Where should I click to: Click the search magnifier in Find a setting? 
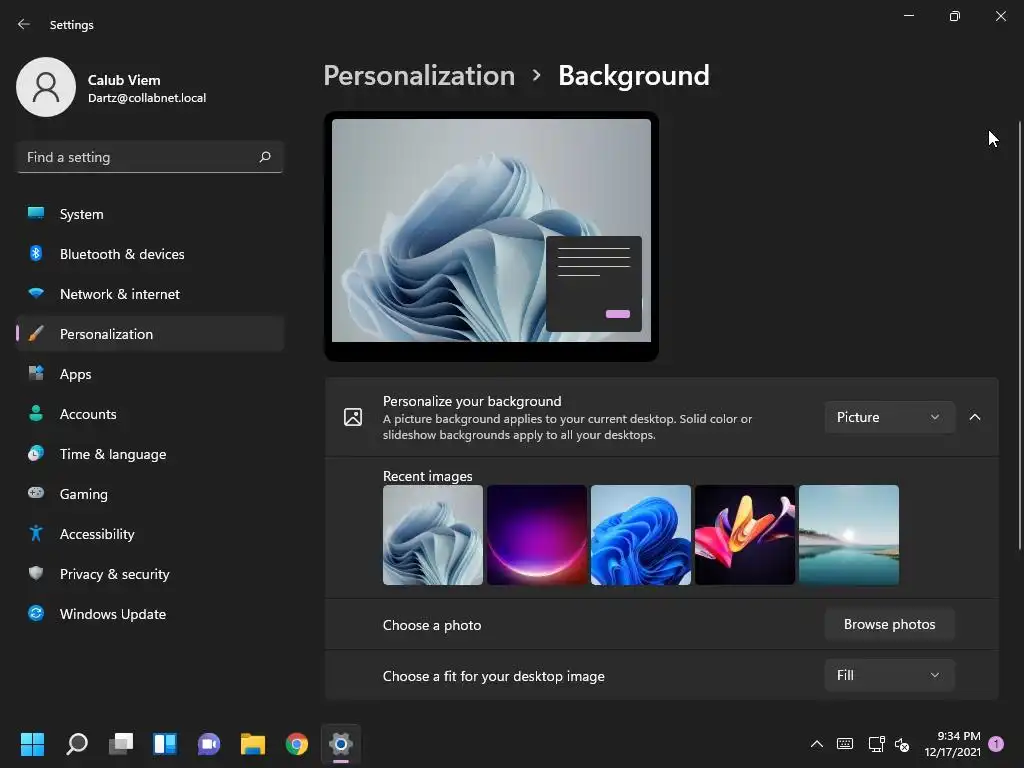point(264,157)
